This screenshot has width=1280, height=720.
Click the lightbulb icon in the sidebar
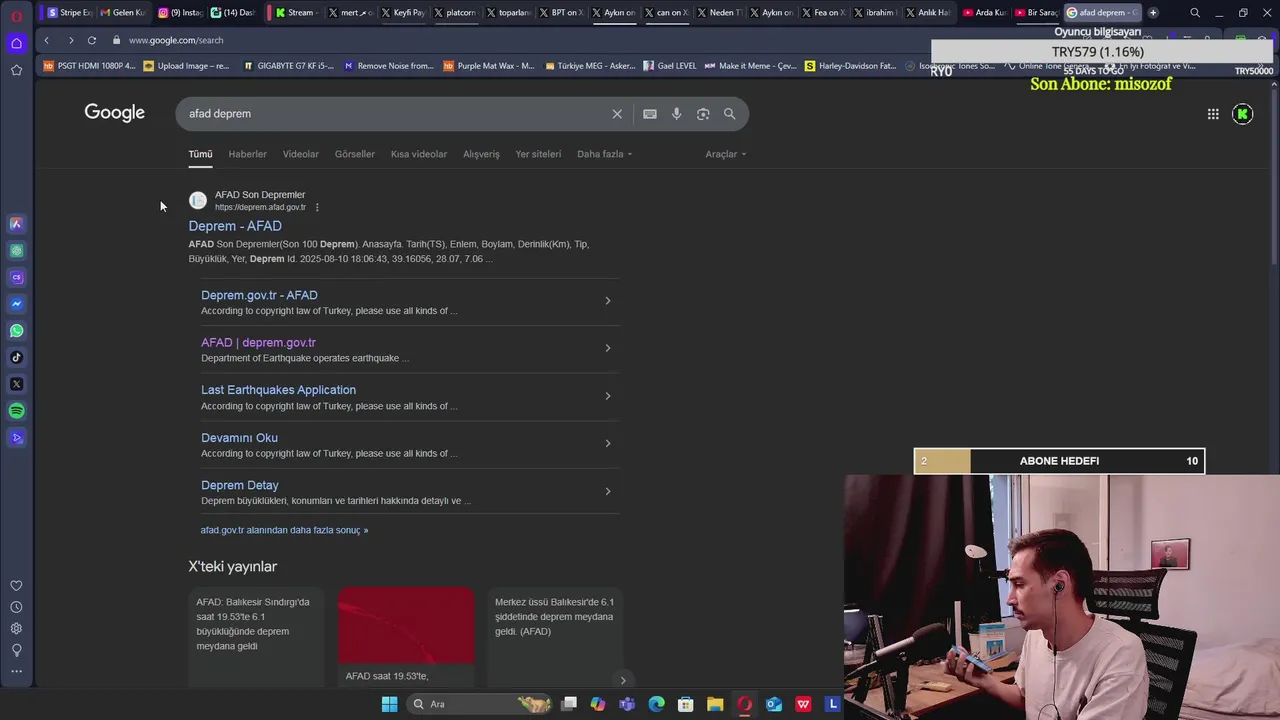pos(16,650)
